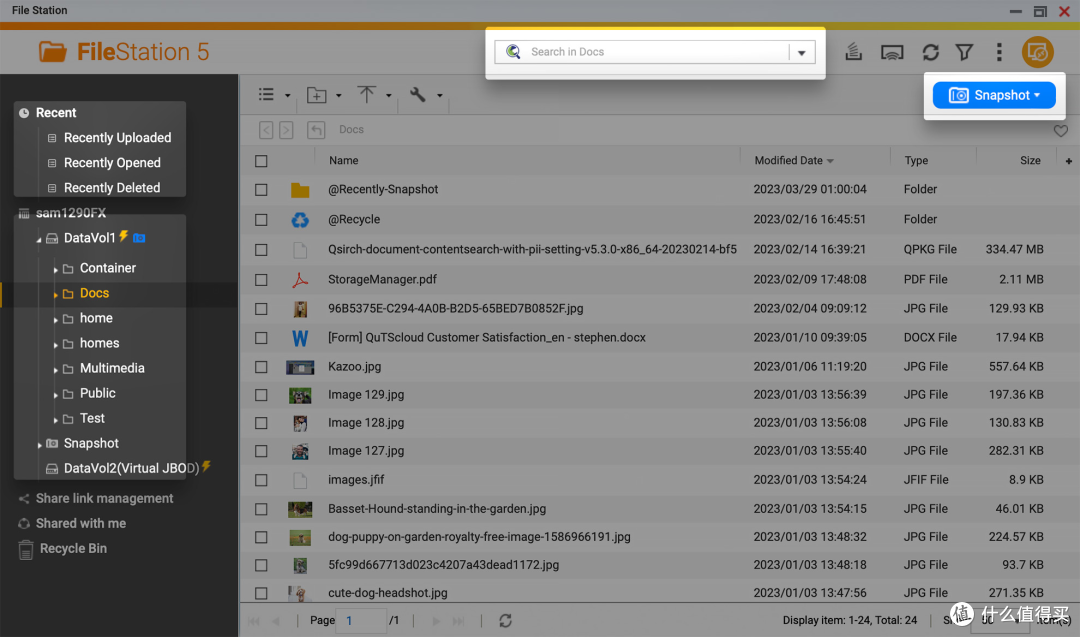Image resolution: width=1080 pixels, height=637 pixels.
Task: Open the more settings three-dot menu
Action: (999, 52)
